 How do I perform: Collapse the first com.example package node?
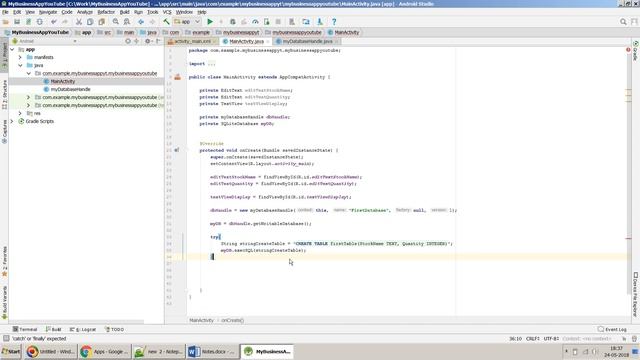tap(28, 73)
